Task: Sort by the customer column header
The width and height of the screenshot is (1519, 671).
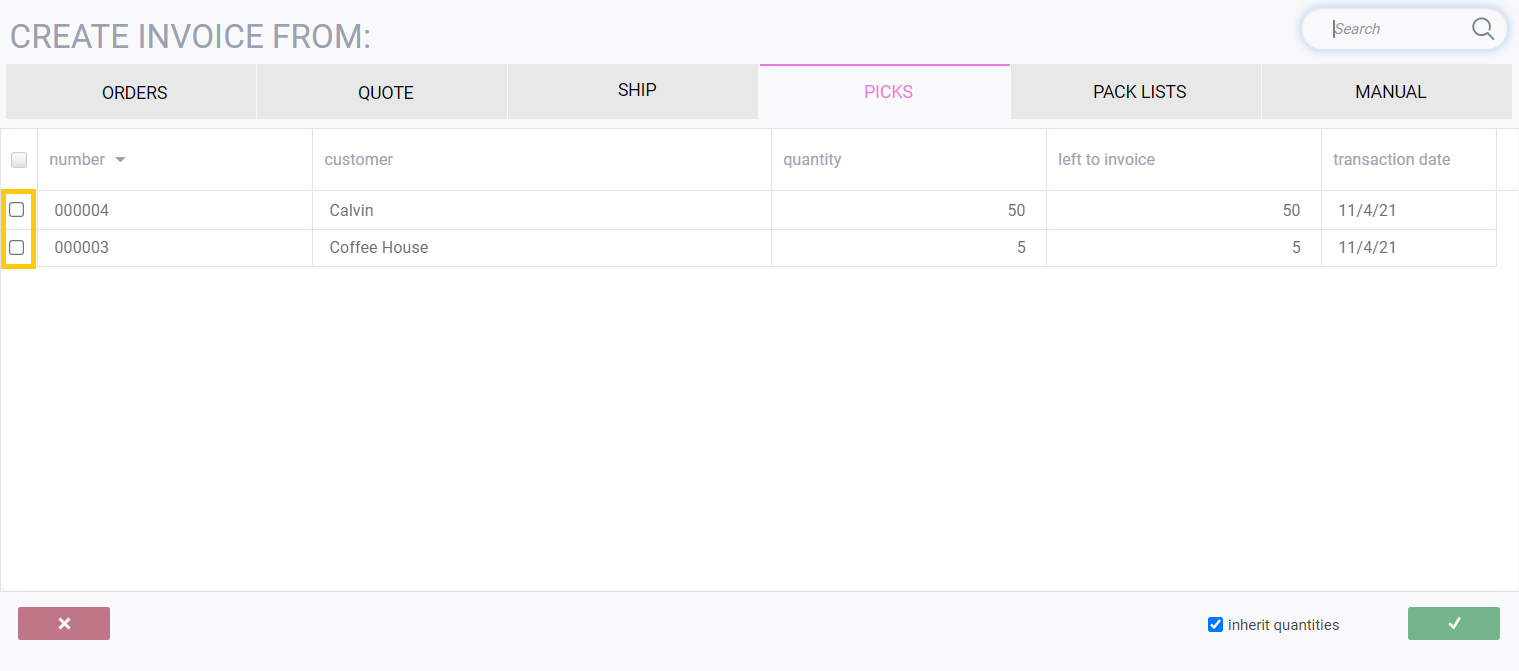Action: [359, 160]
